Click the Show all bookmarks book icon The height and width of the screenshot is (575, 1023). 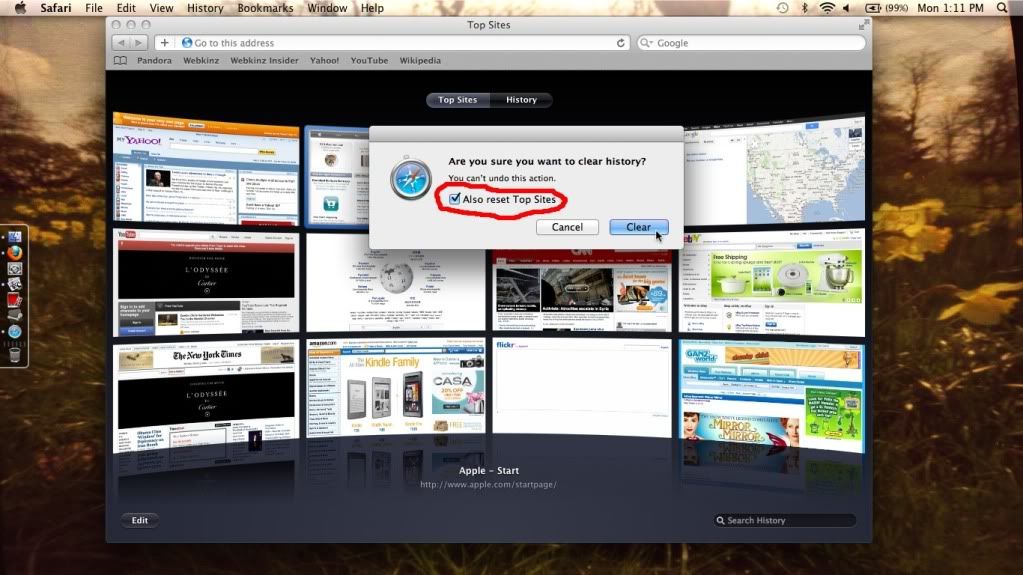[120, 60]
